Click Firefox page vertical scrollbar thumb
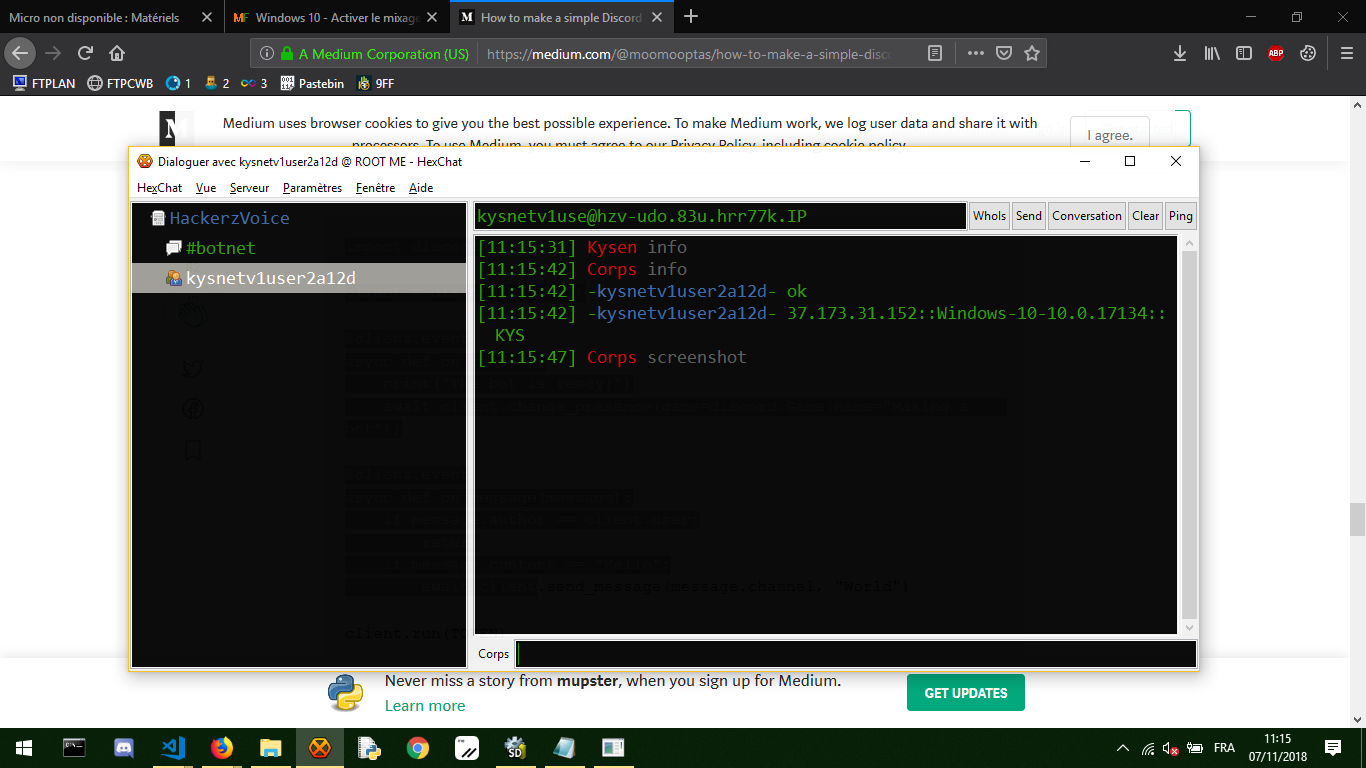The image size is (1366, 768). pos(1357,520)
